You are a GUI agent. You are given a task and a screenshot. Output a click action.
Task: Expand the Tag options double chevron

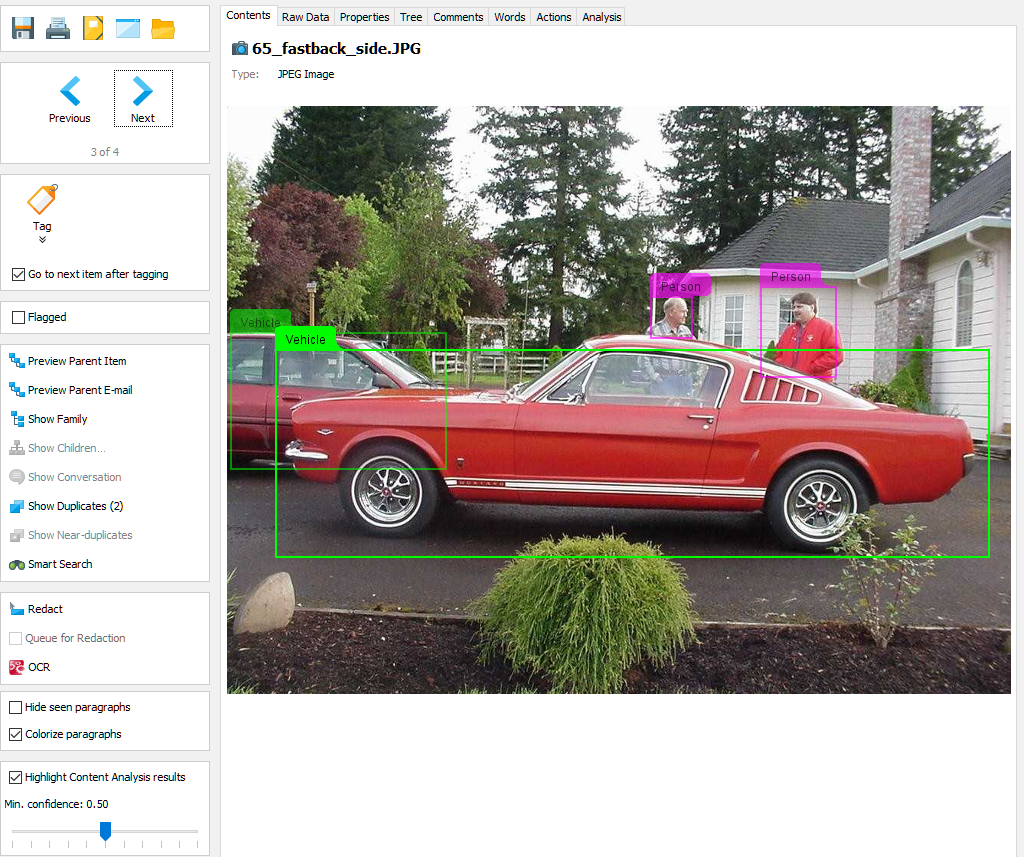click(42, 240)
